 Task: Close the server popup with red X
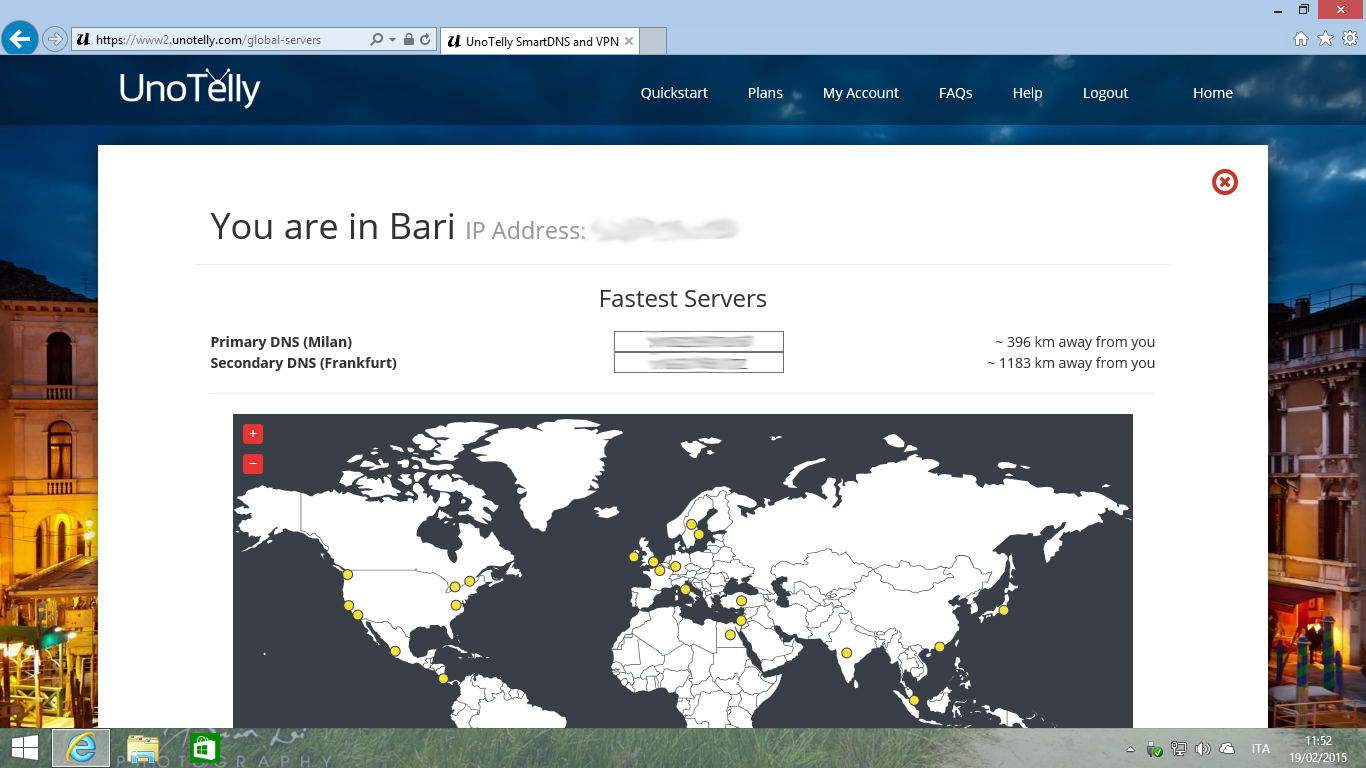[x=1225, y=182]
